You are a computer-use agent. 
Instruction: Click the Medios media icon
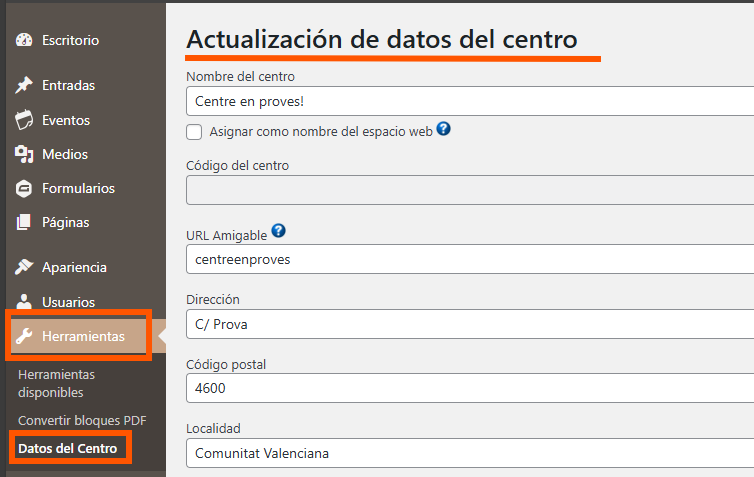pyautogui.click(x=25, y=154)
